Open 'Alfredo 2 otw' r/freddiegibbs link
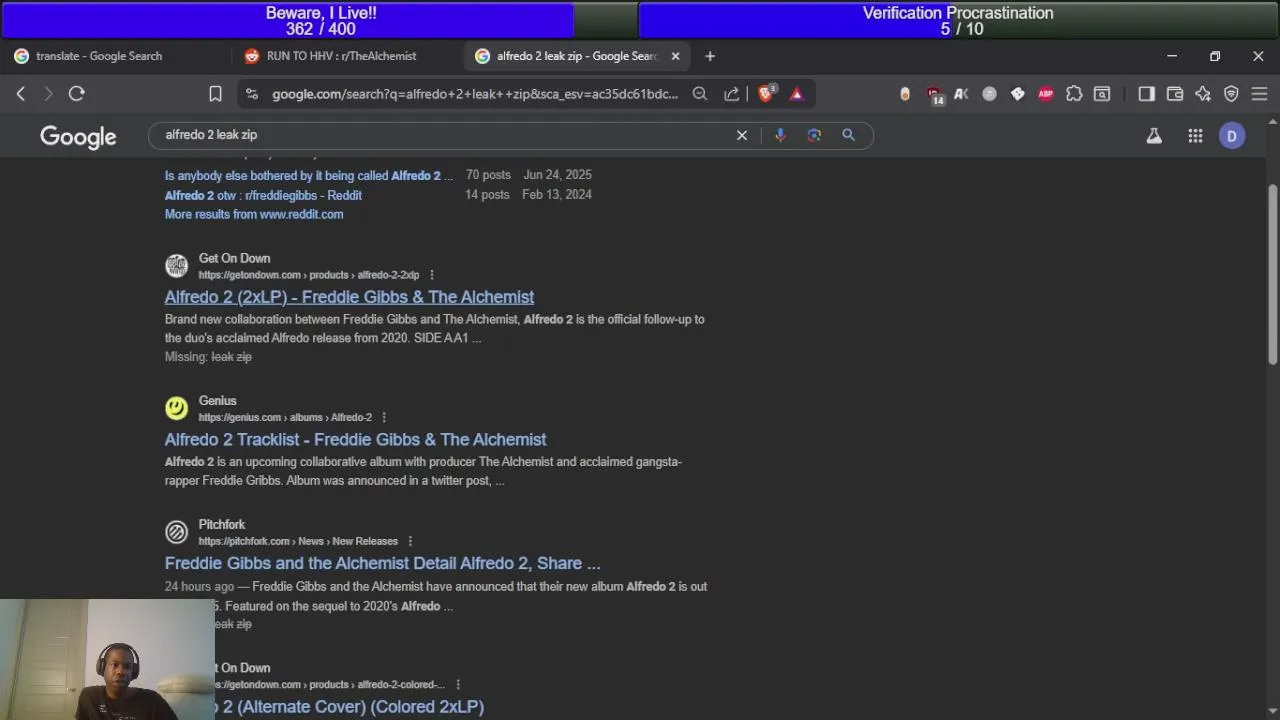This screenshot has width=1280, height=720. click(x=263, y=195)
